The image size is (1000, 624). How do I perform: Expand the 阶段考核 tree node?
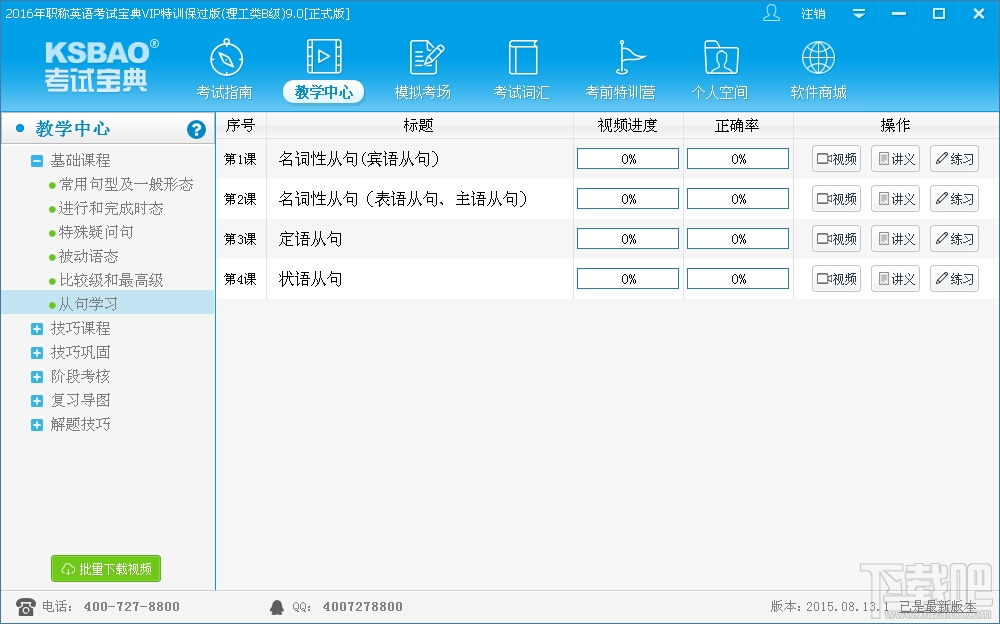pos(37,377)
